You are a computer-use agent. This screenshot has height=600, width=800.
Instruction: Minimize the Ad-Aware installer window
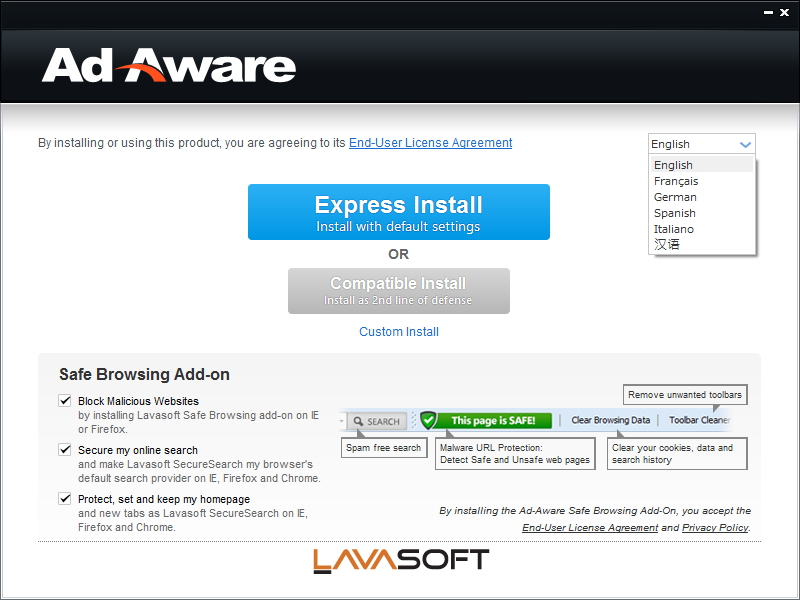coord(768,13)
